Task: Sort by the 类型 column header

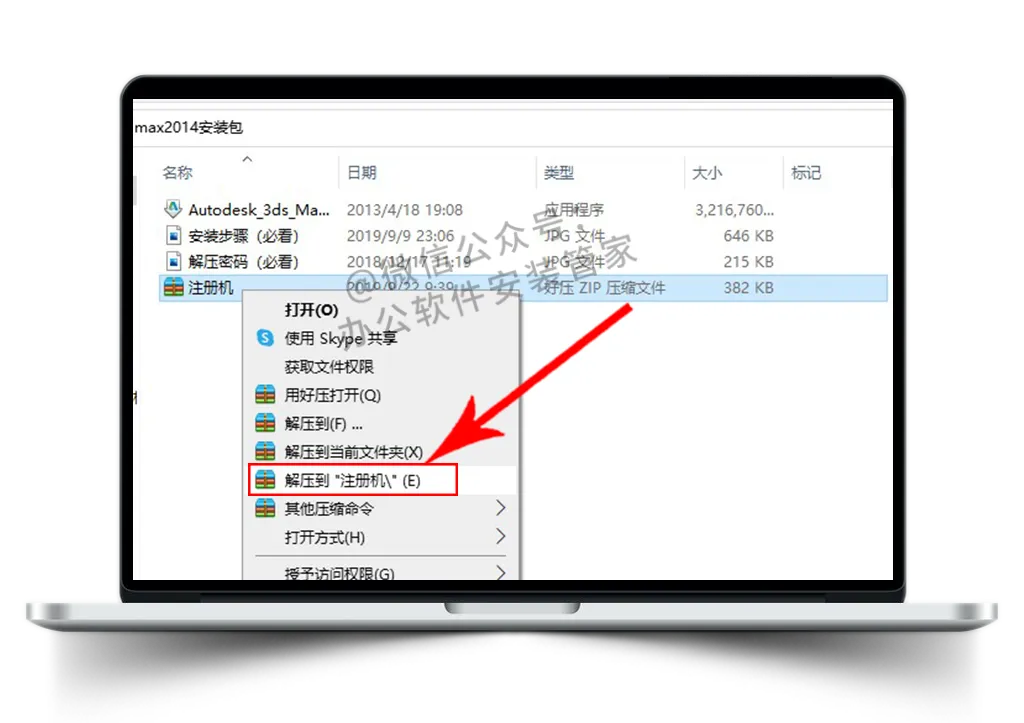Action: tap(559, 172)
